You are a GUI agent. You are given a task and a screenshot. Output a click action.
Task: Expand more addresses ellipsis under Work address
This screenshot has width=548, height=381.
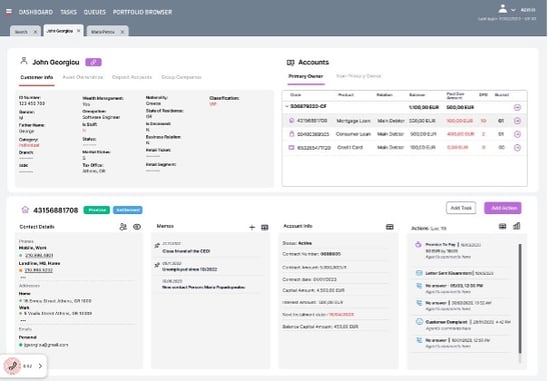23,321
